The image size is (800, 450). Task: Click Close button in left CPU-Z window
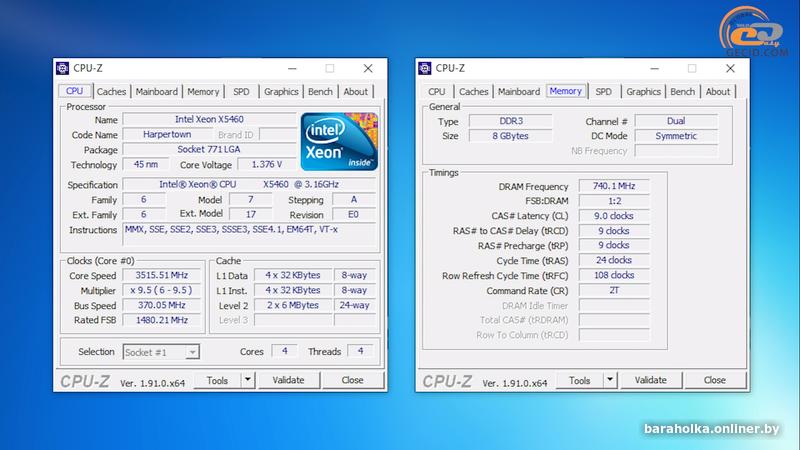coord(353,380)
